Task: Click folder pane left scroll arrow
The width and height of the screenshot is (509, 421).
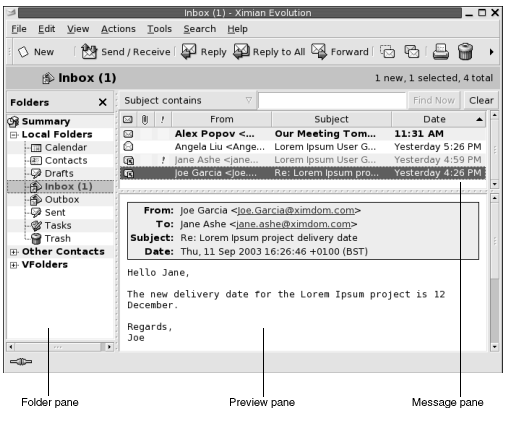Action: coord(11,347)
